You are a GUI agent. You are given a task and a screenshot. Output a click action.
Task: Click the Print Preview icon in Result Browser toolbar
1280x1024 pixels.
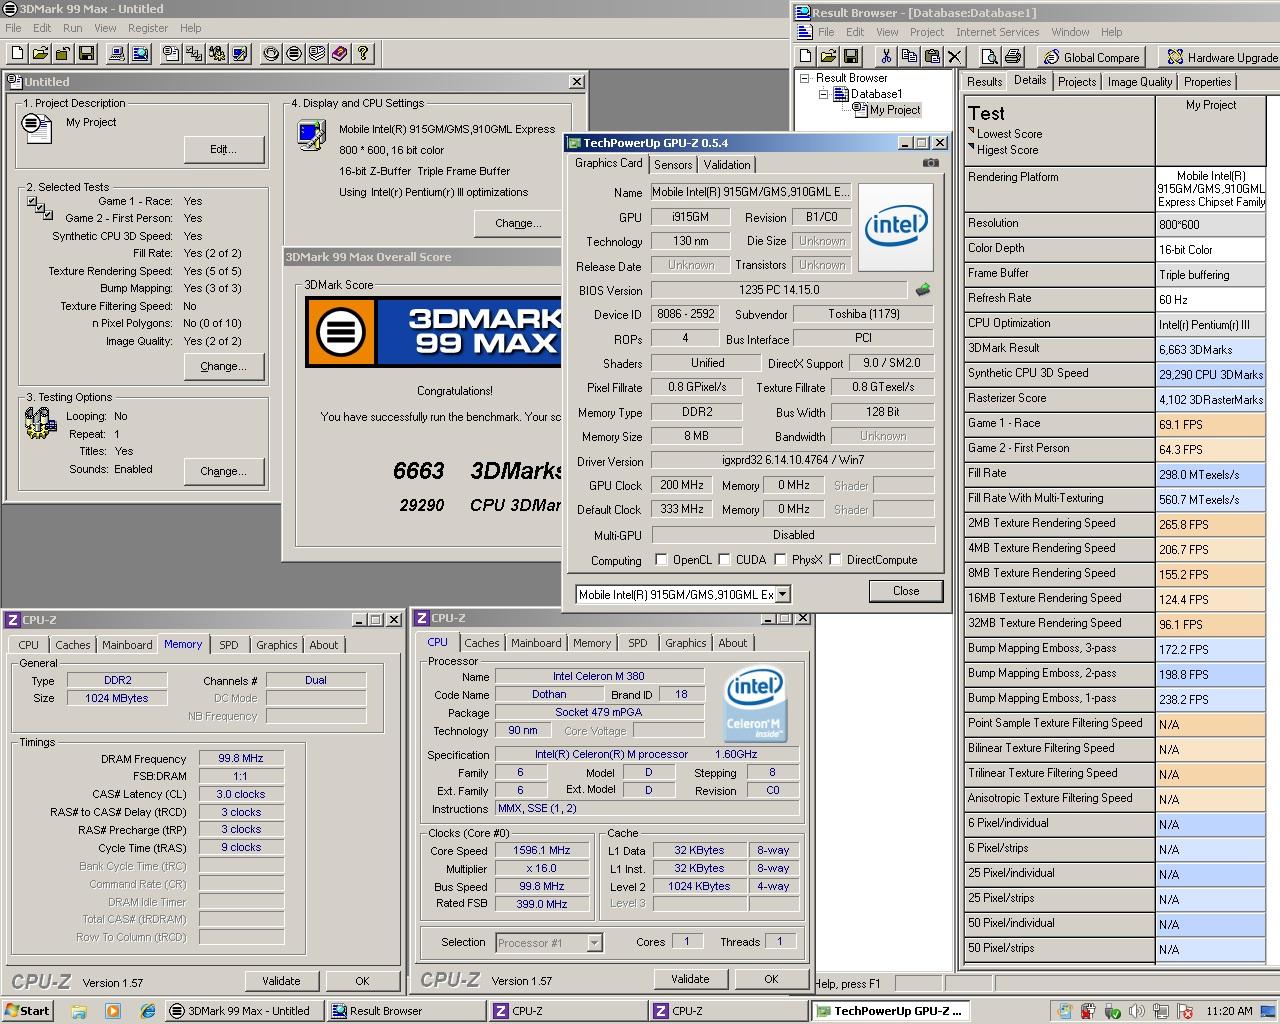989,56
